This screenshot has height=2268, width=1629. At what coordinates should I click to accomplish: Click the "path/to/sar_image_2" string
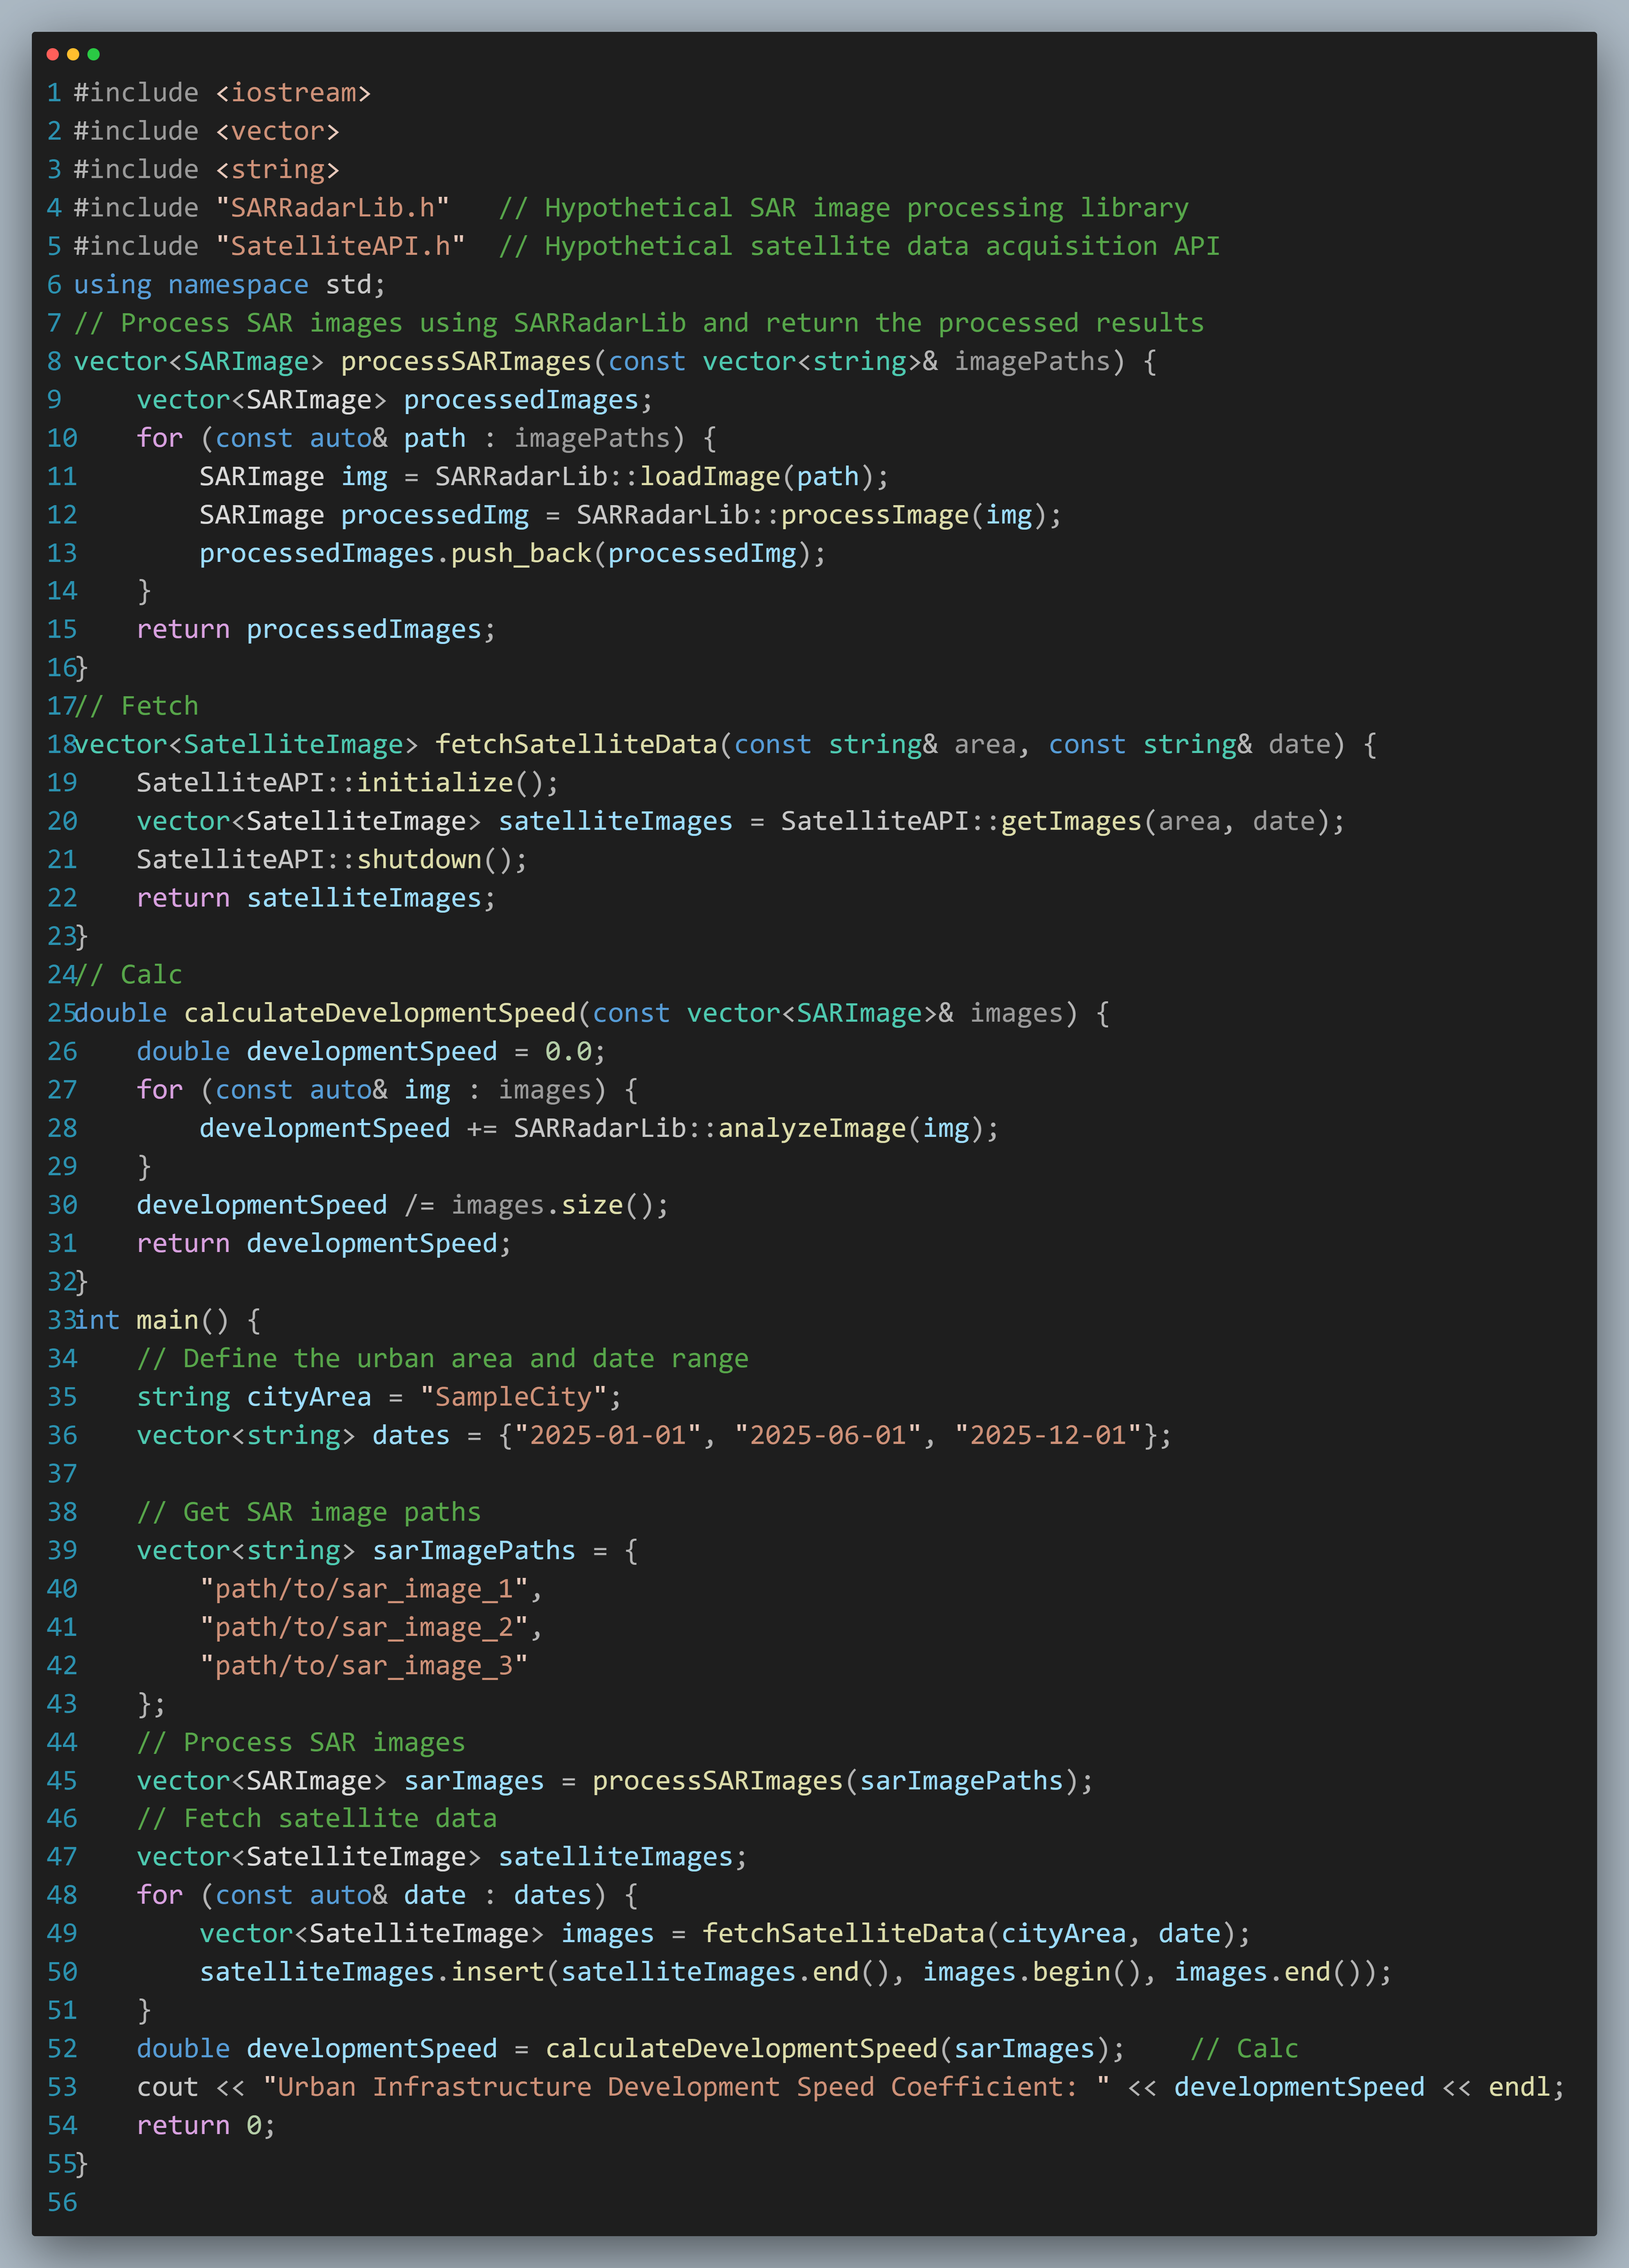[364, 1627]
